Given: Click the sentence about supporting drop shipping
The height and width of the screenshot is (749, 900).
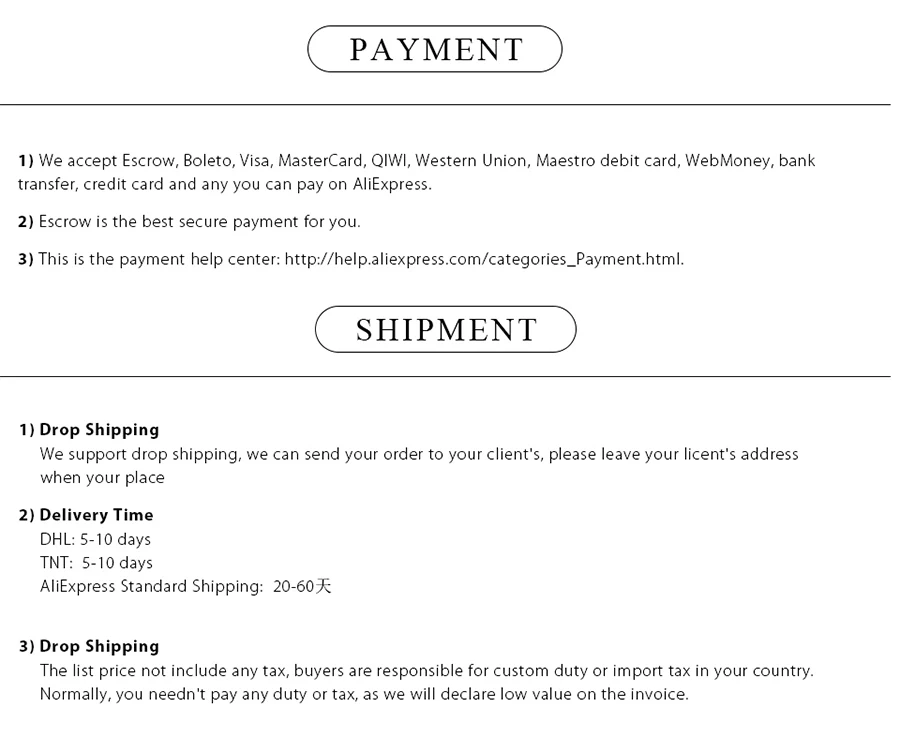Looking at the screenshot, I should coord(419,454).
